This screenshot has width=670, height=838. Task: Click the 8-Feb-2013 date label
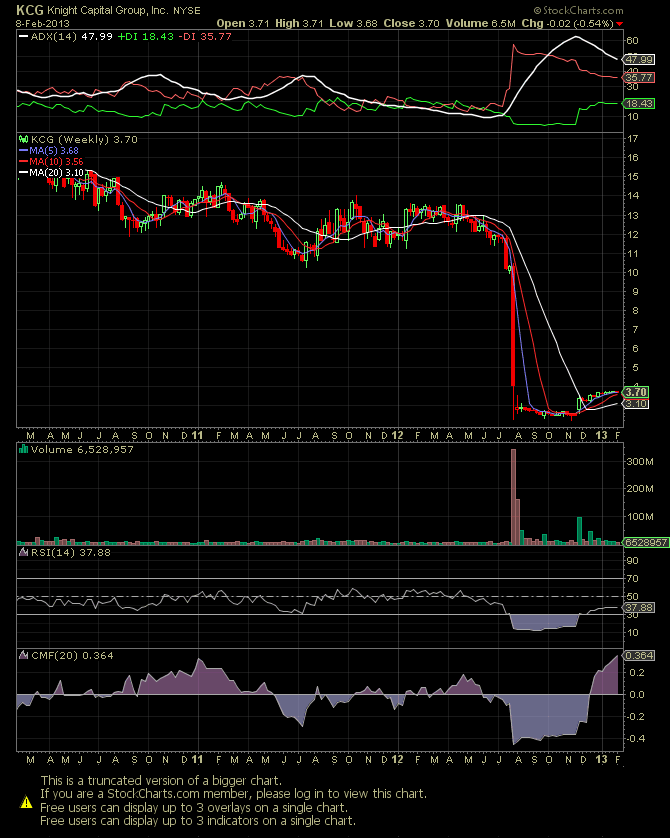click(43, 24)
